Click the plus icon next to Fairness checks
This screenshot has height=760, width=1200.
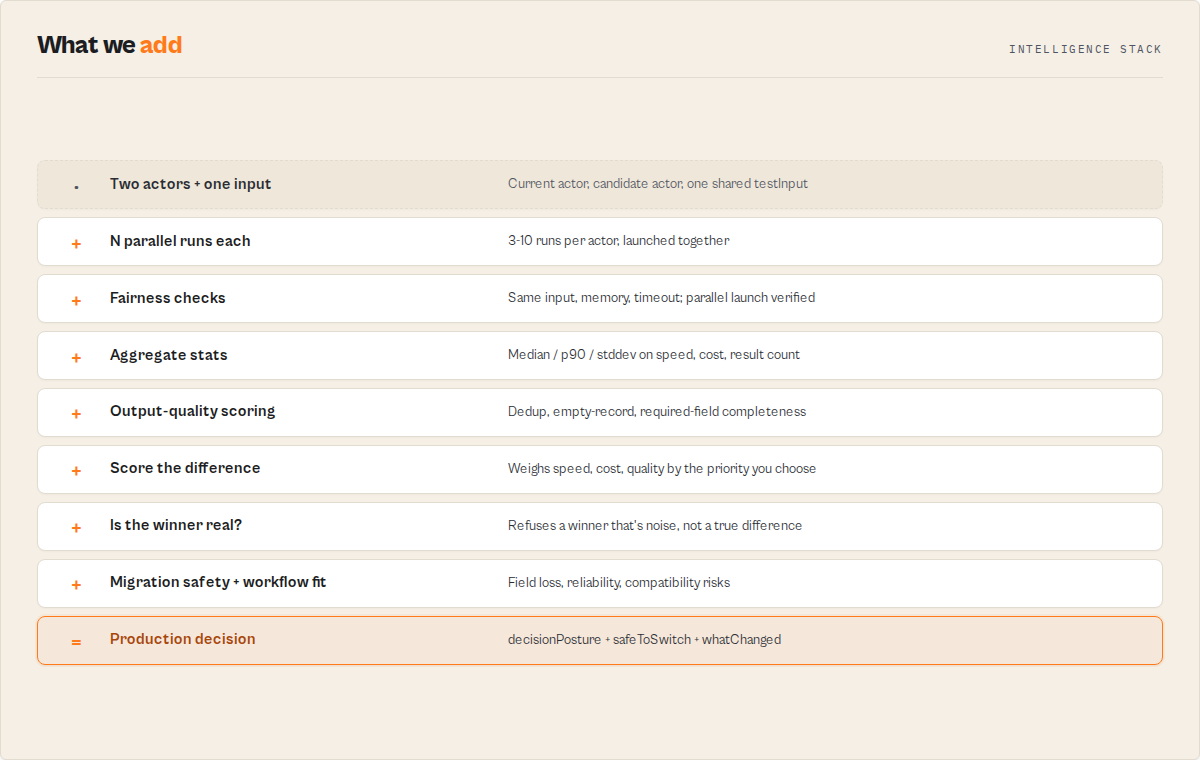tap(76, 300)
